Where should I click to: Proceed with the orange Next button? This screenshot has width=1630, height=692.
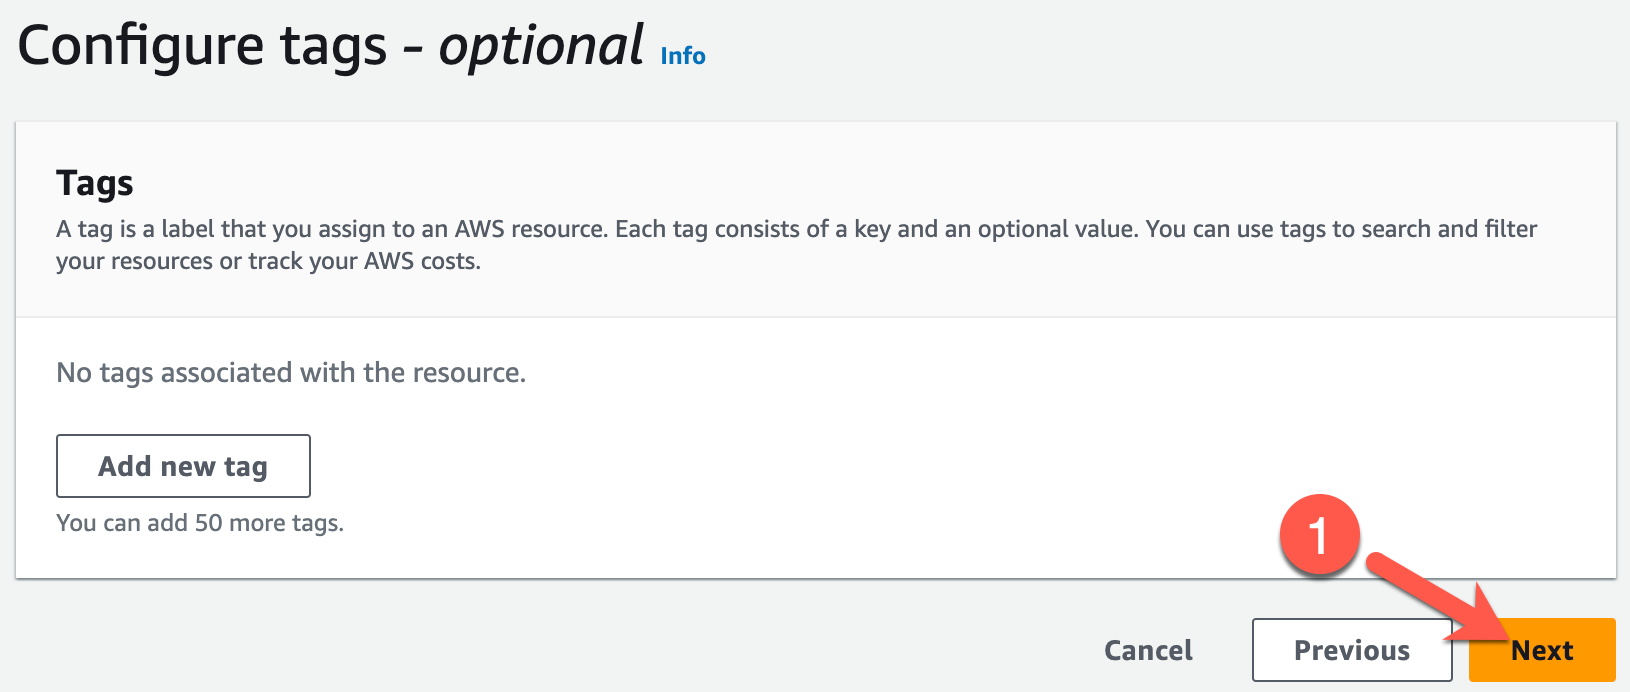[1542, 650]
